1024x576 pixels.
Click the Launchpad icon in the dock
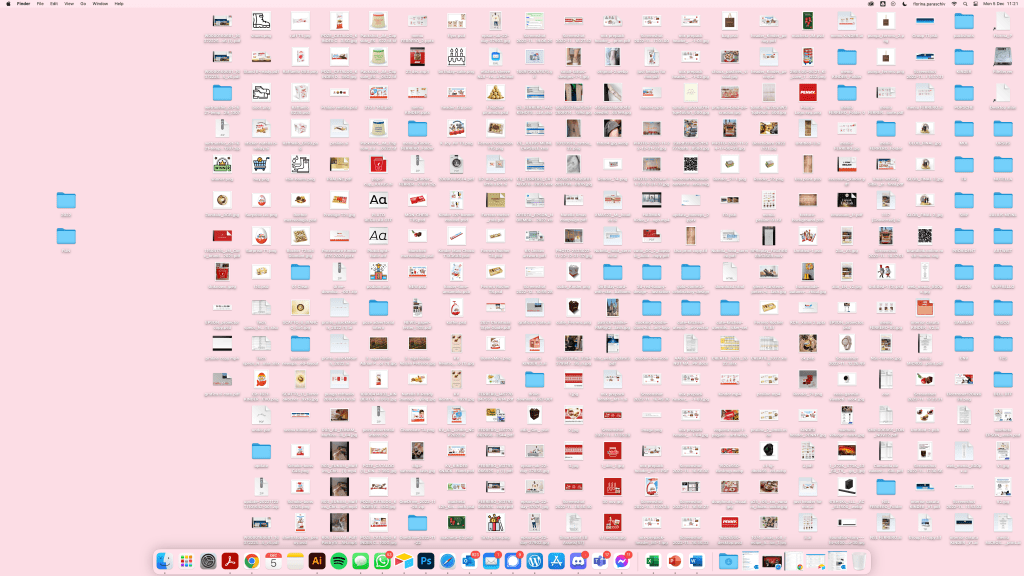click(x=186, y=562)
